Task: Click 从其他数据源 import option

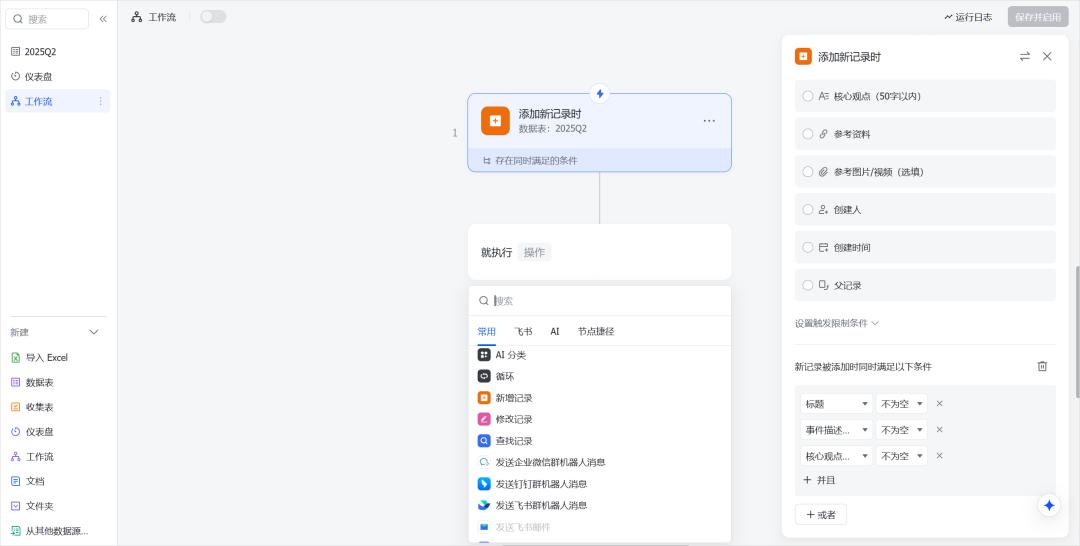Action: [x=57, y=531]
